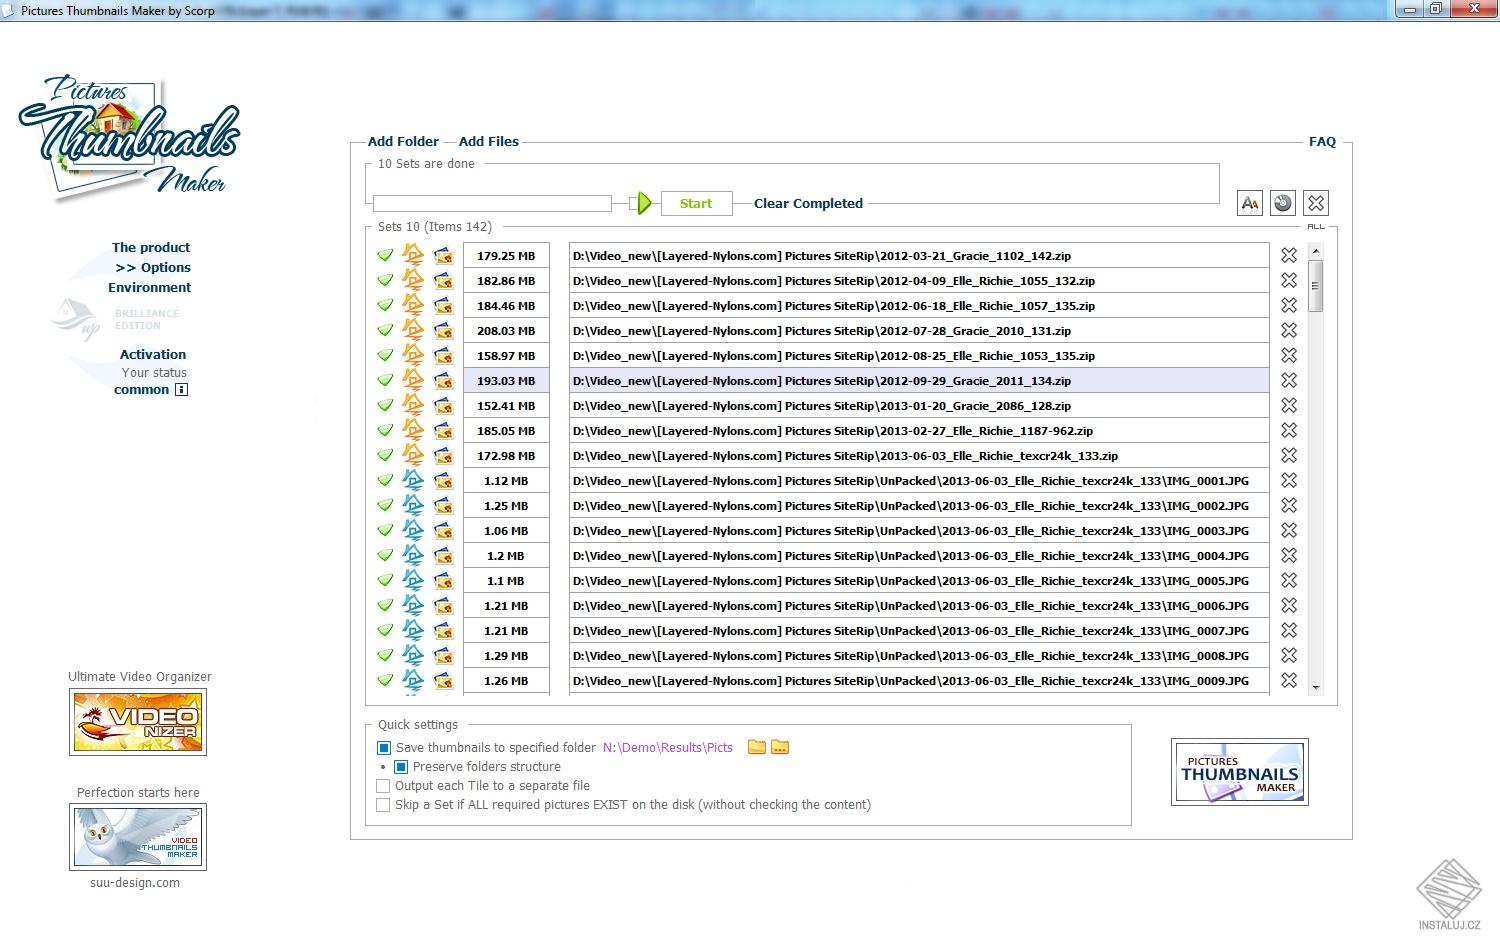Open the picture icon in the 193.03 MB row
This screenshot has height=952, width=1500.
coord(443,380)
